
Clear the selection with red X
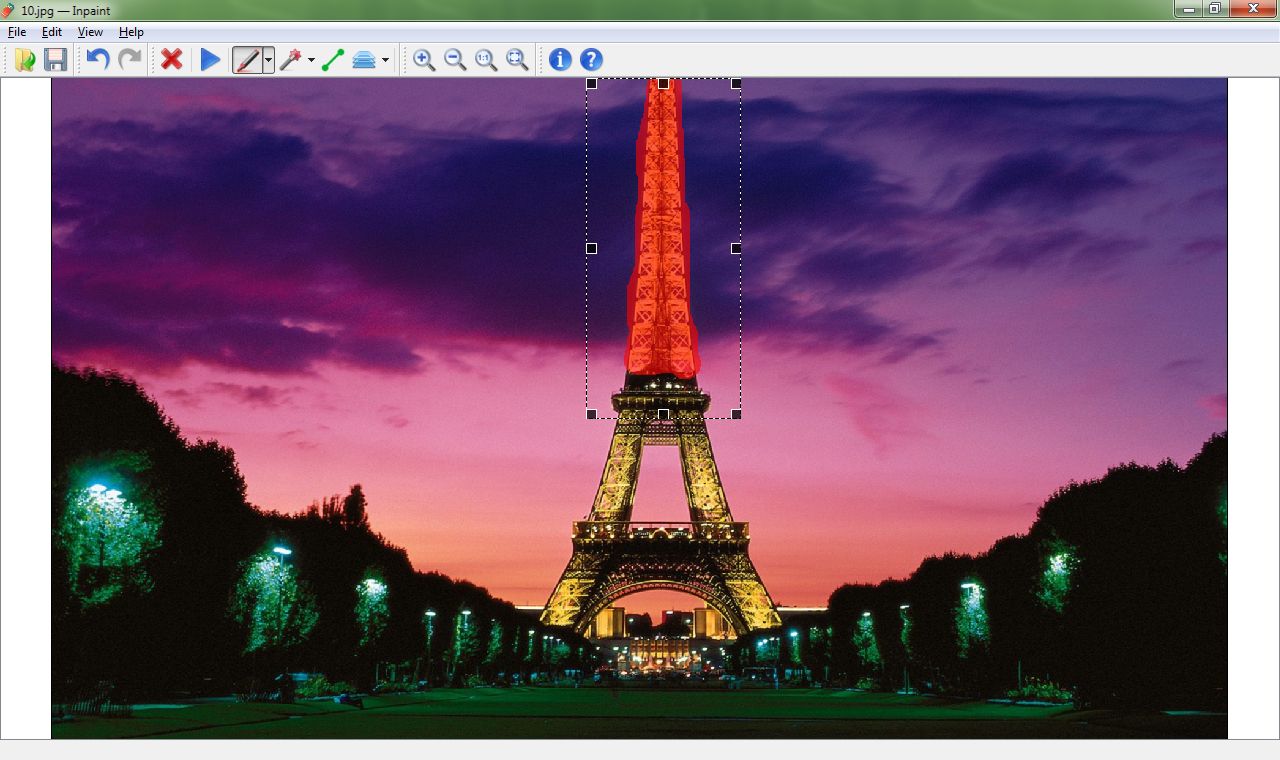pyautogui.click(x=171, y=60)
